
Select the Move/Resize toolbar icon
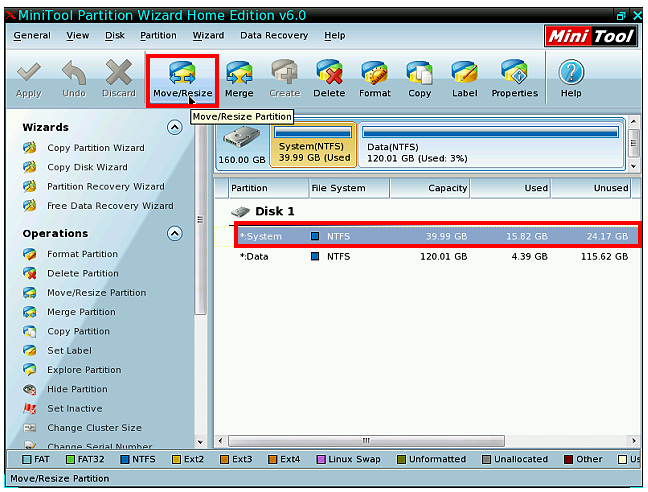[x=182, y=79]
